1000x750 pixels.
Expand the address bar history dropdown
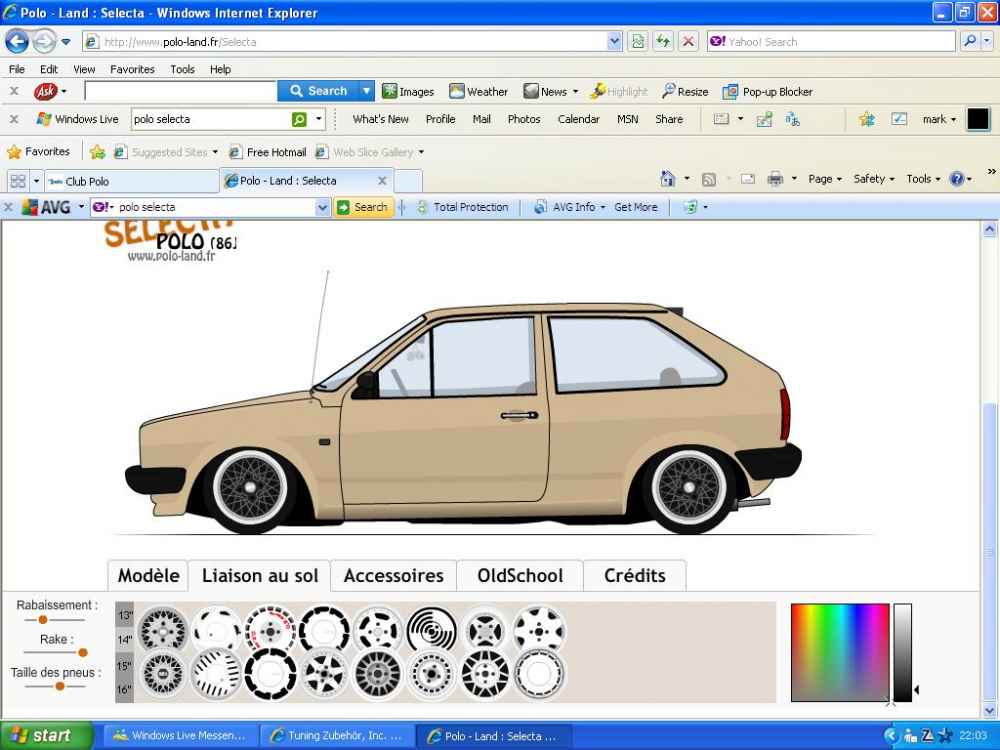[614, 41]
